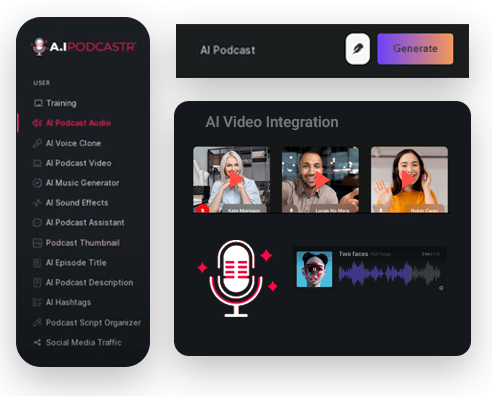This screenshot has height=396, width=492.
Task: Play the video of the woman in yellow
Action: [x=408, y=180]
